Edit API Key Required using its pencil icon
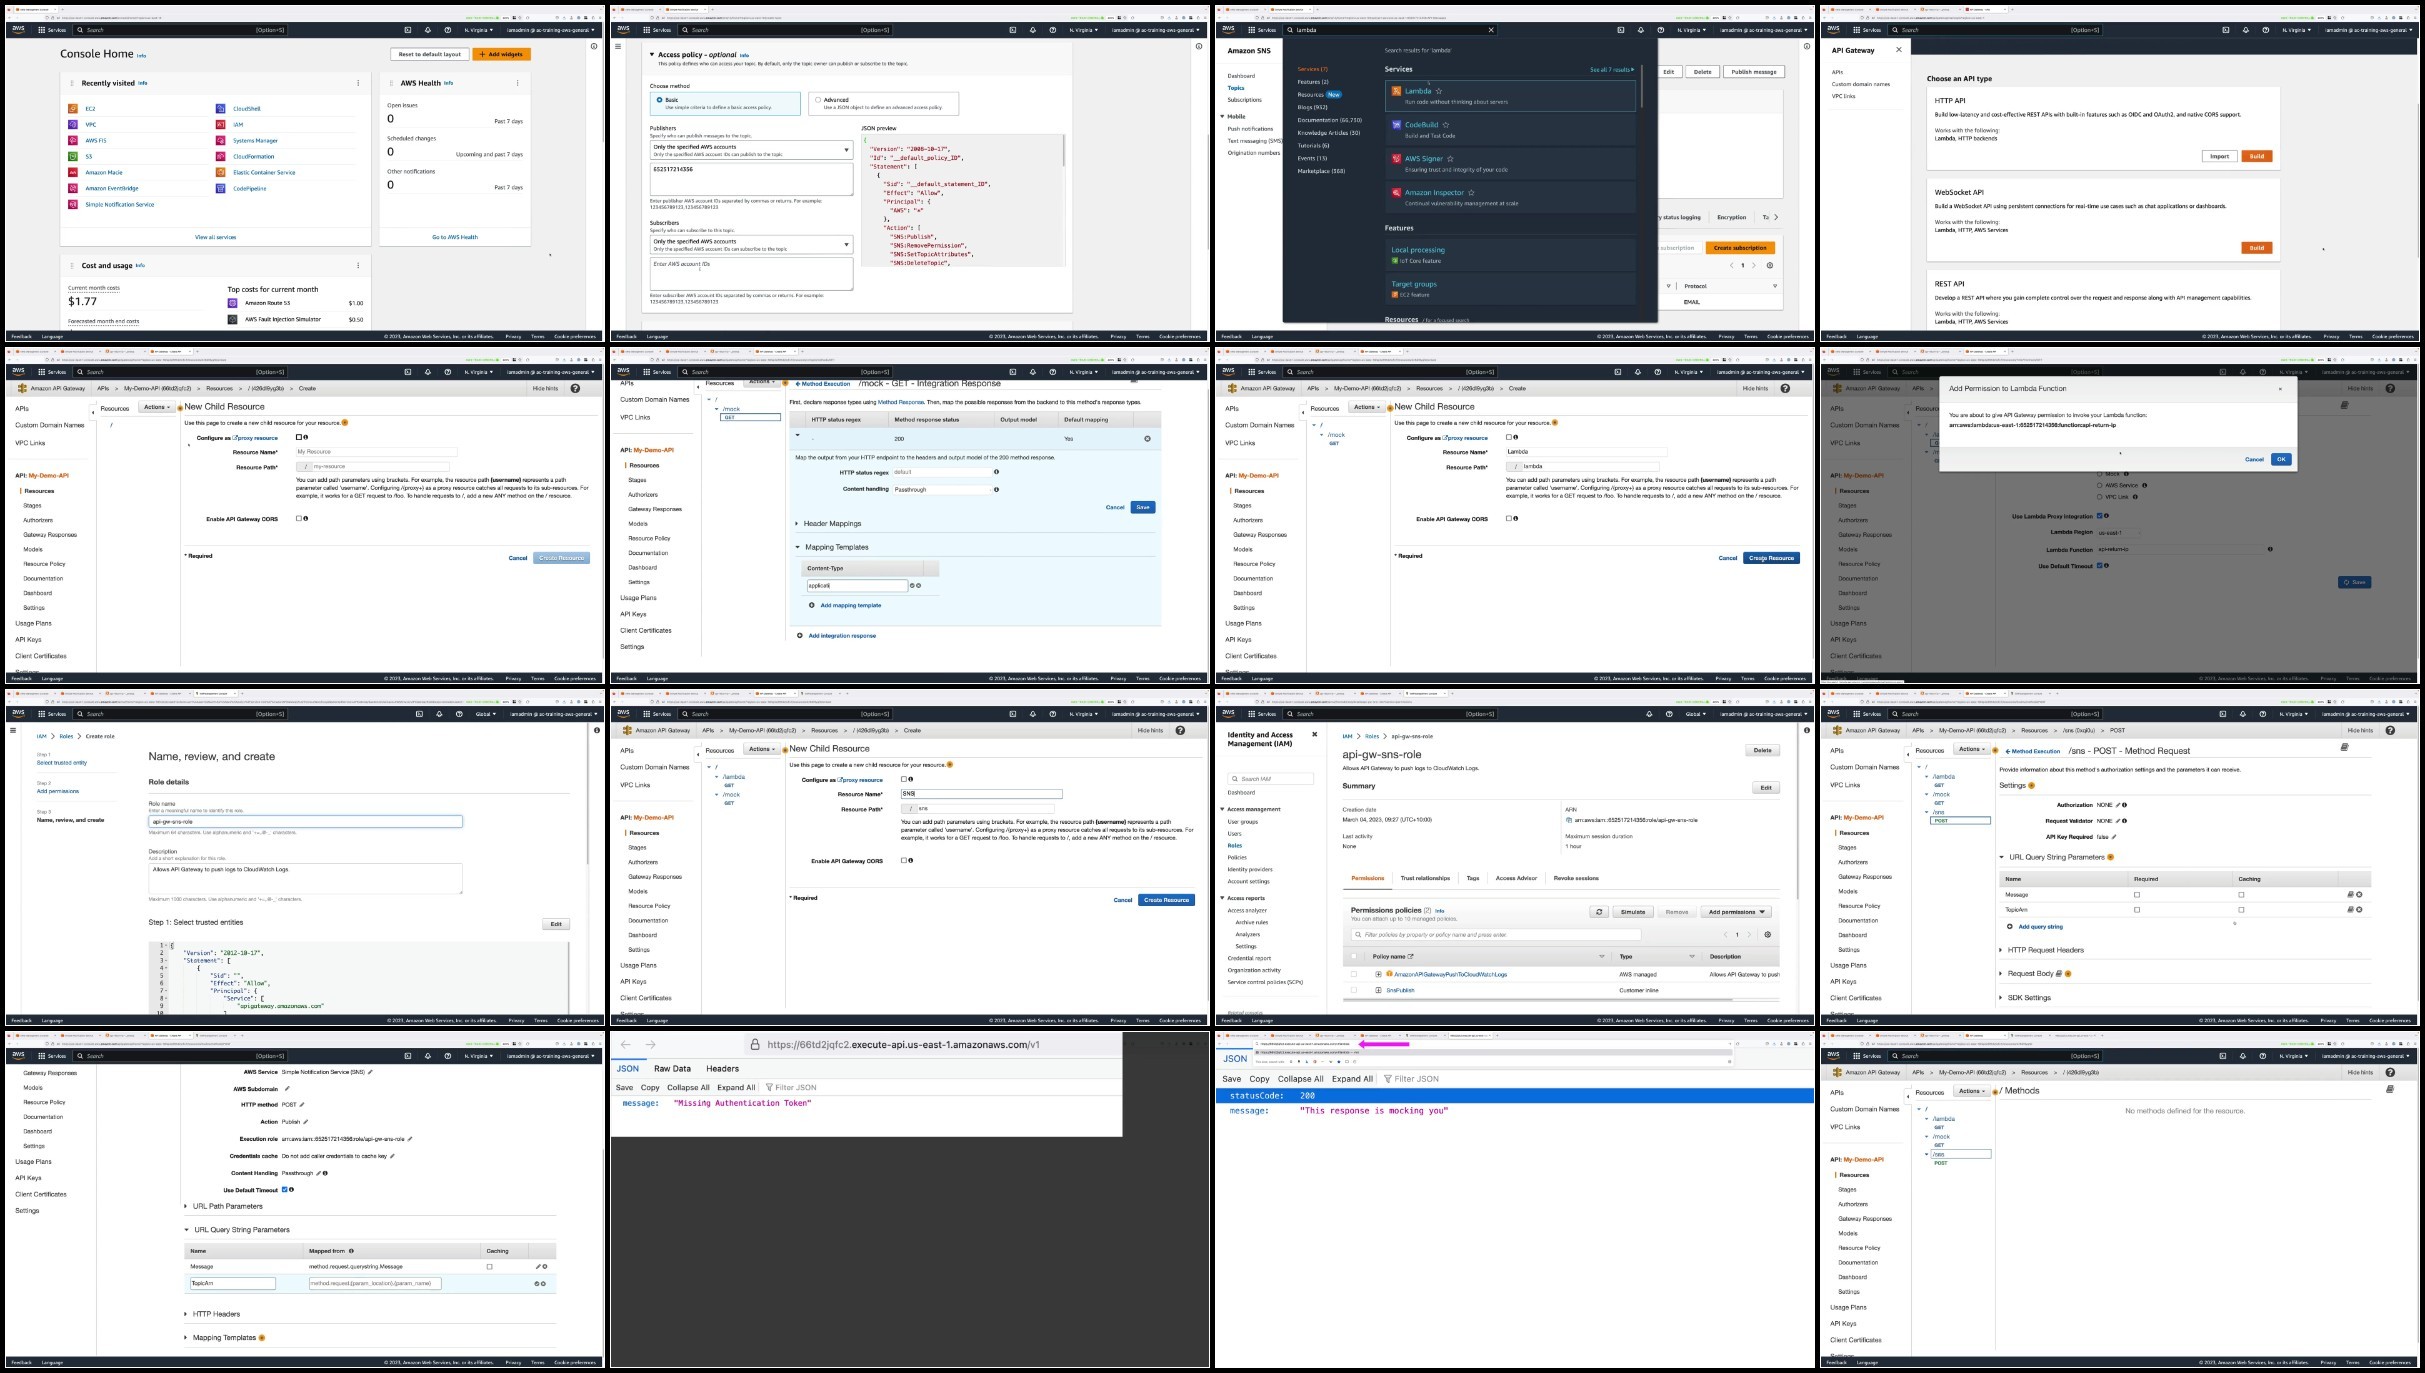The height and width of the screenshot is (1373, 2425). click(x=2113, y=837)
